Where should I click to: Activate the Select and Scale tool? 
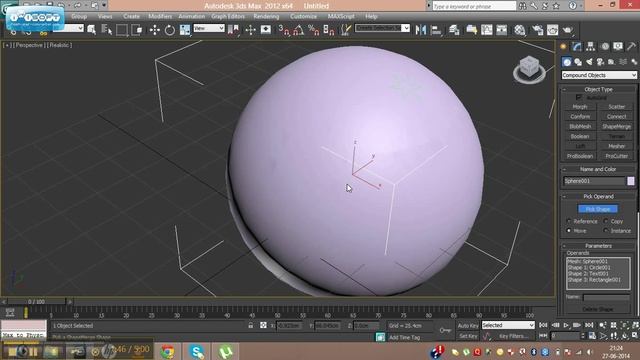click(x=185, y=30)
